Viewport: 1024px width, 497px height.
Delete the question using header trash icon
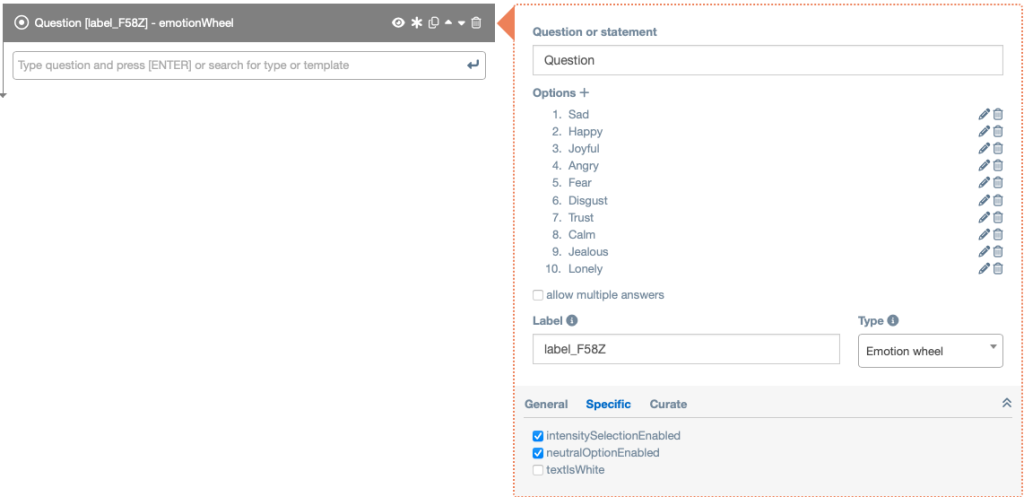pos(476,22)
